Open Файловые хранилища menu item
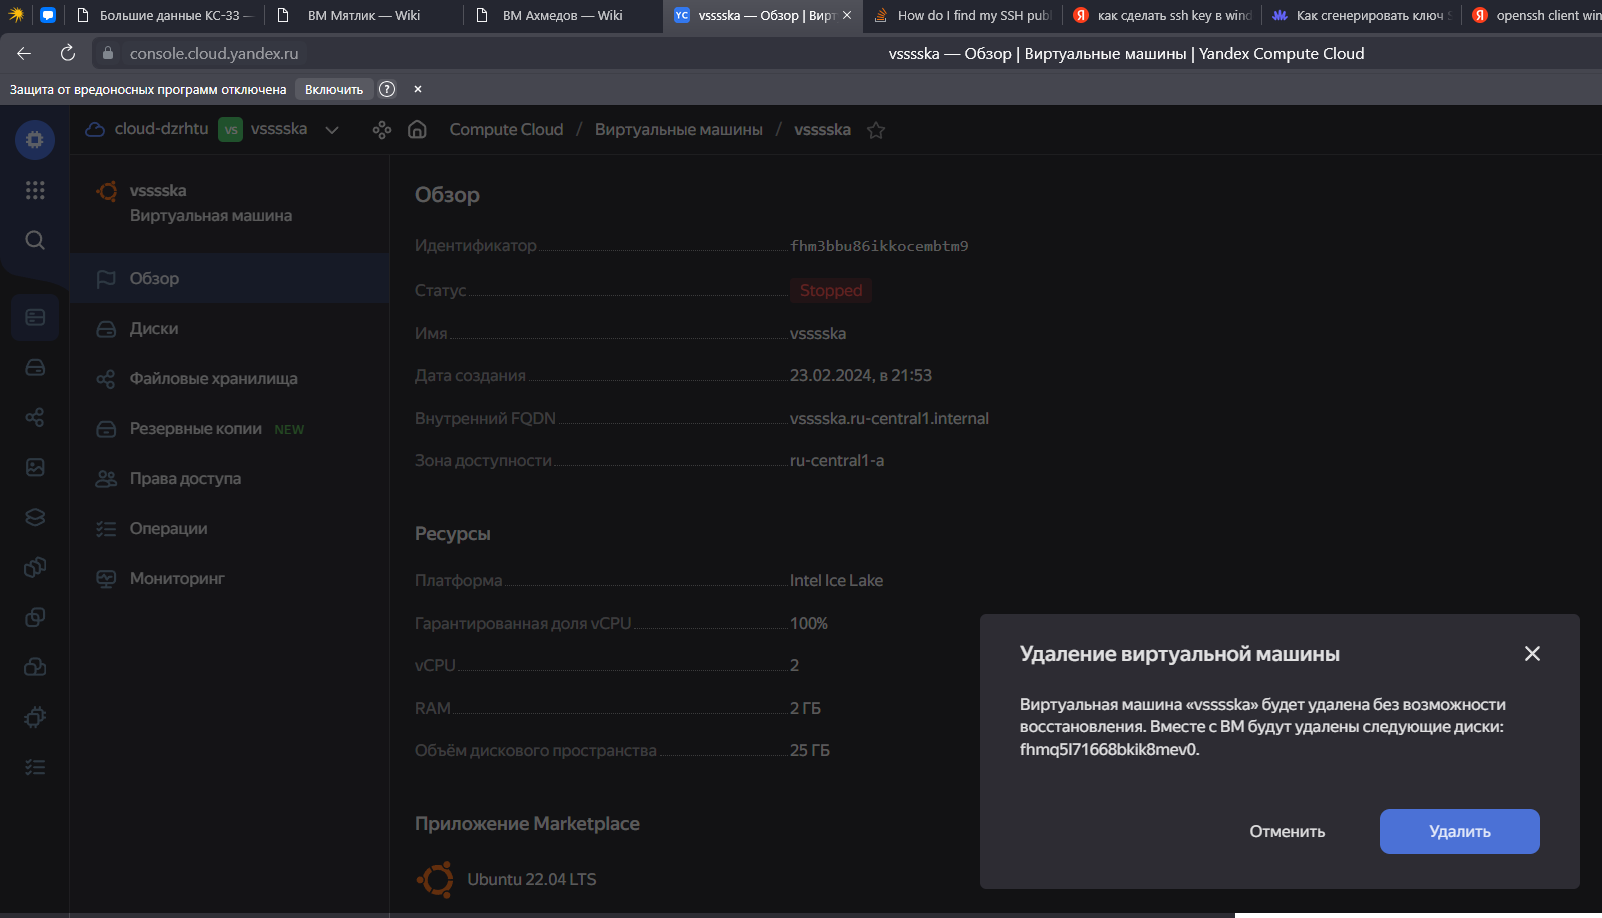1602x918 pixels. pos(230,378)
